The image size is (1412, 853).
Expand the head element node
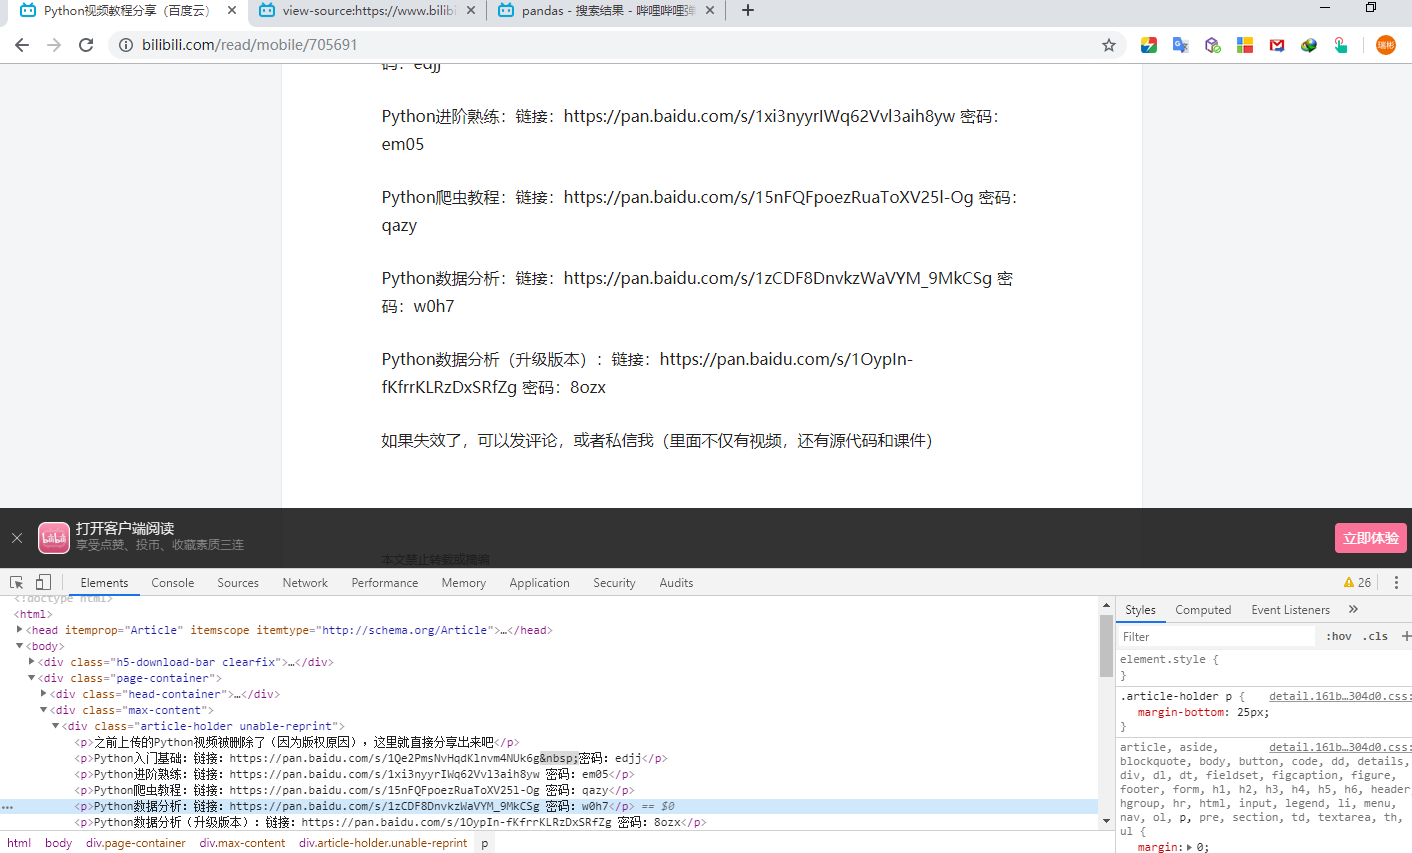(20, 630)
